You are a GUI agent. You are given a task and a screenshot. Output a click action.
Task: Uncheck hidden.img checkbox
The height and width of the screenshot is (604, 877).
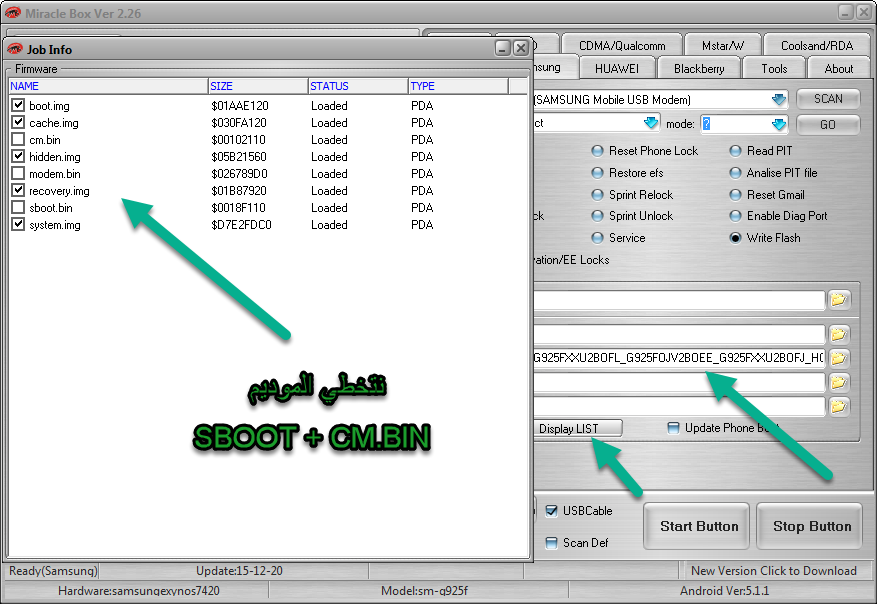(x=18, y=156)
